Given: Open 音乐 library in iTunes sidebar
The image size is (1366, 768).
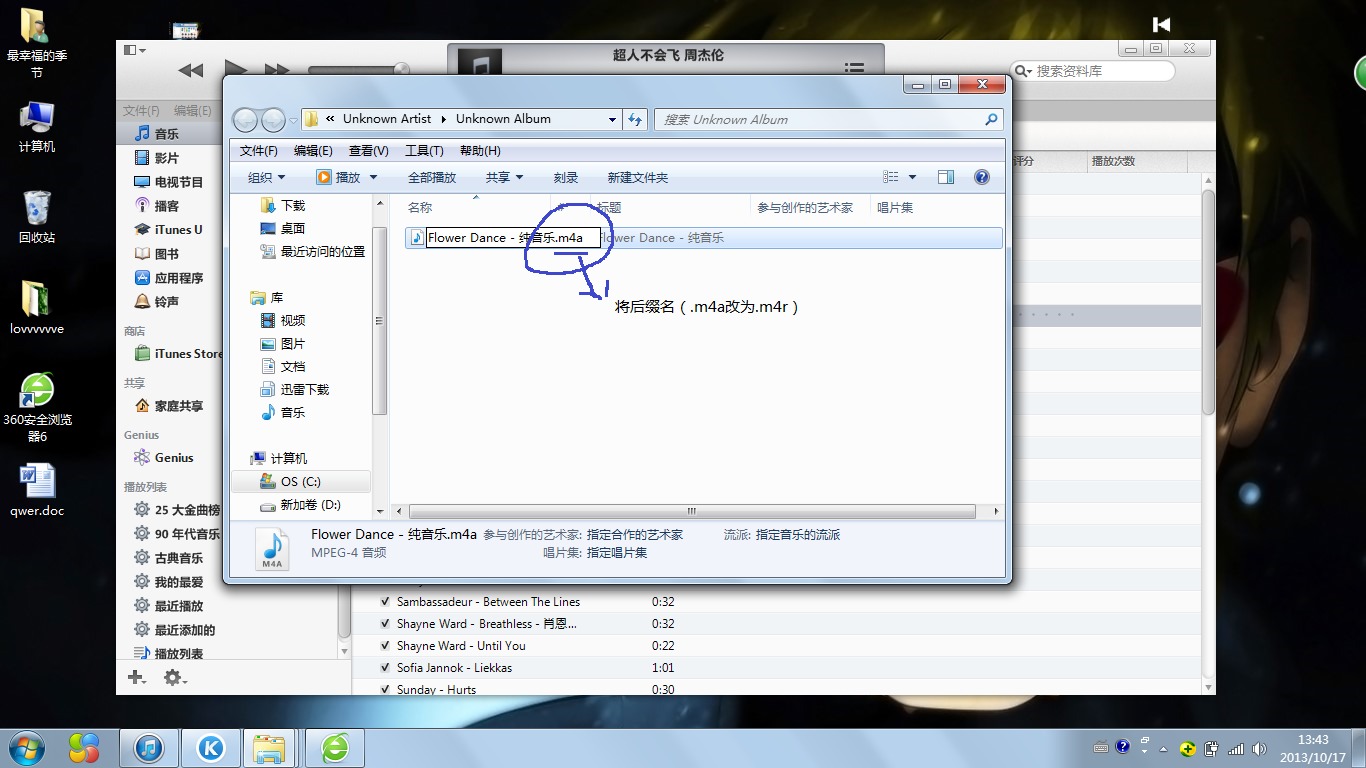Looking at the screenshot, I should click(x=166, y=134).
